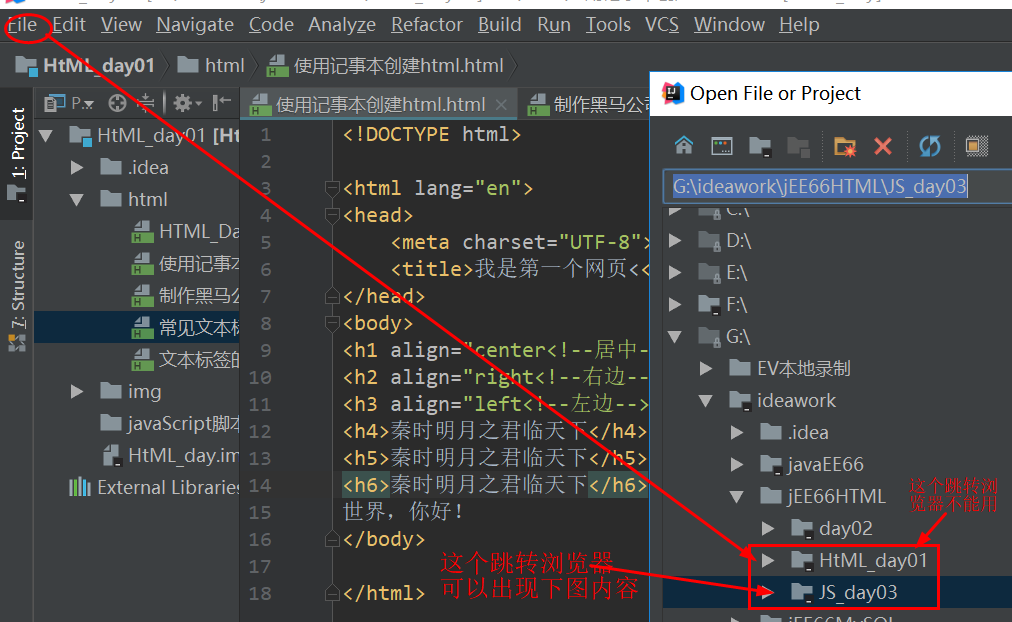This screenshot has height=622, width=1012.
Task: Open the Edit menu
Action: pyautogui.click(x=68, y=25)
